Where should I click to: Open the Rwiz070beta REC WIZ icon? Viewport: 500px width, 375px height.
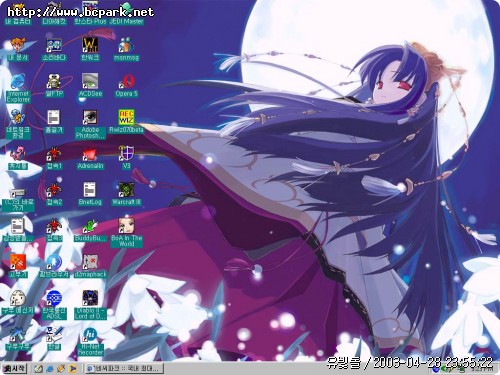[126, 121]
